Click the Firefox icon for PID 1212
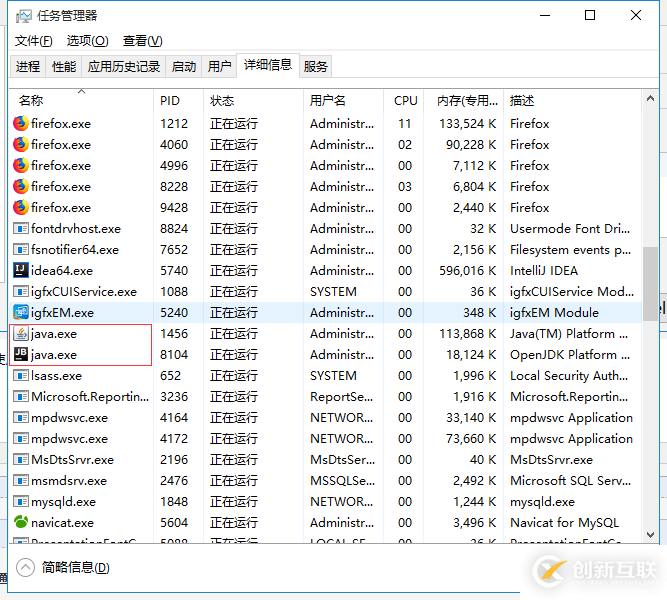This screenshot has width=667, height=600. [x=20, y=123]
